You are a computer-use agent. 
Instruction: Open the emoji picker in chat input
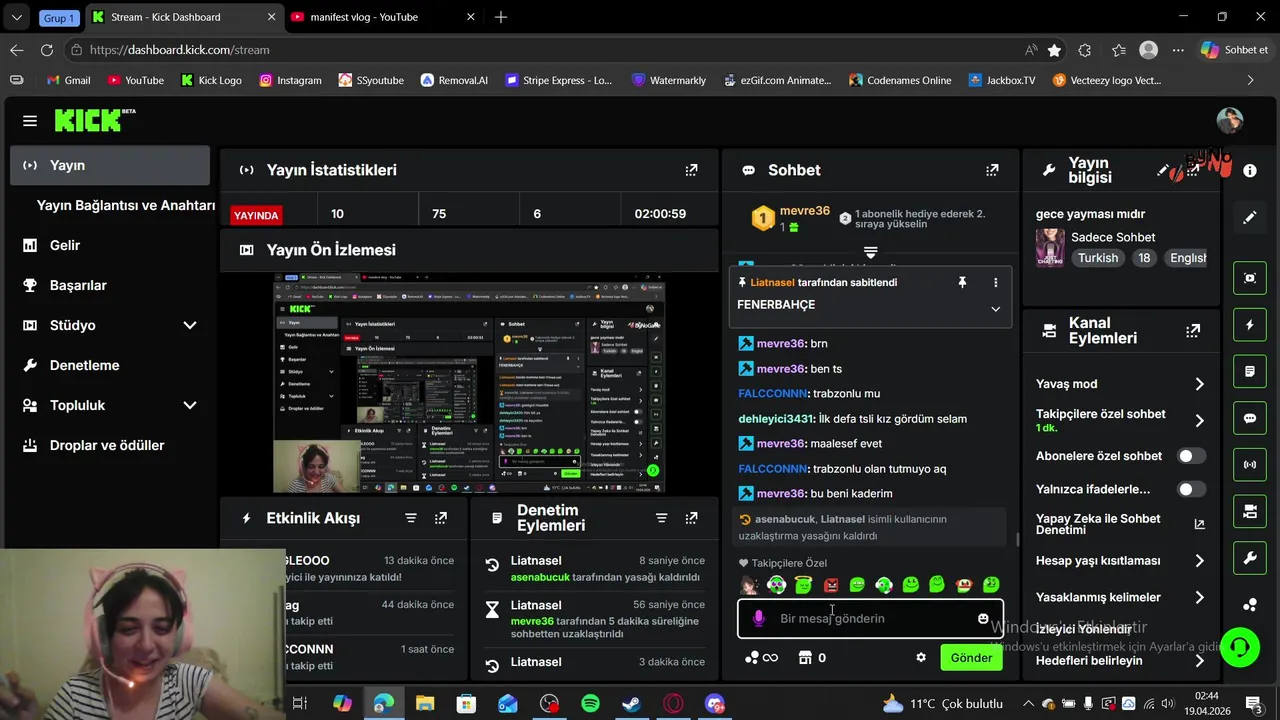[x=983, y=619]
